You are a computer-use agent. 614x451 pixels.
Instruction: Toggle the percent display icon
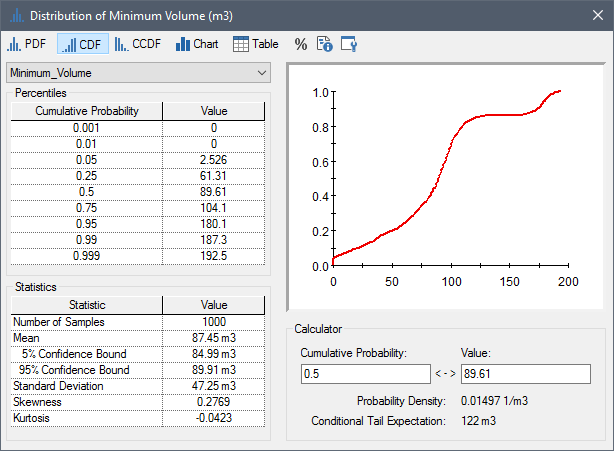301,44
